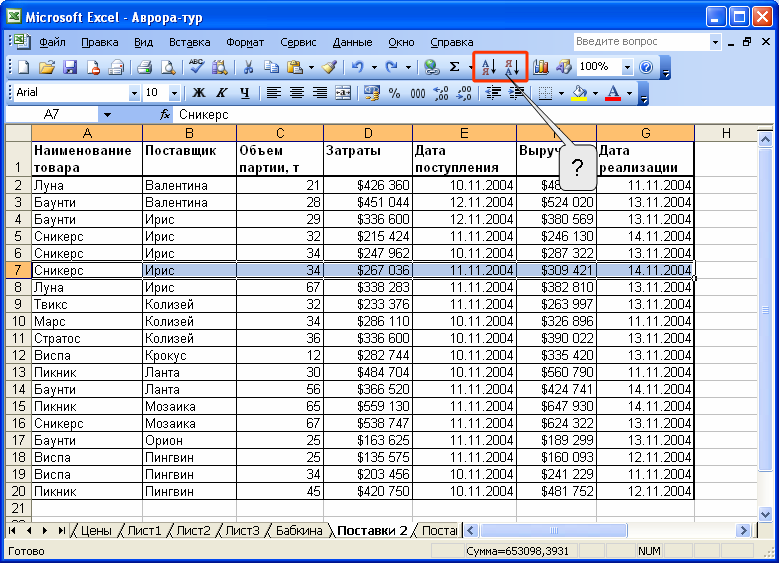The width and height of the screenshot is (779, 563).
Task: Click the insert function fx button
Action: tap(165, 115)
